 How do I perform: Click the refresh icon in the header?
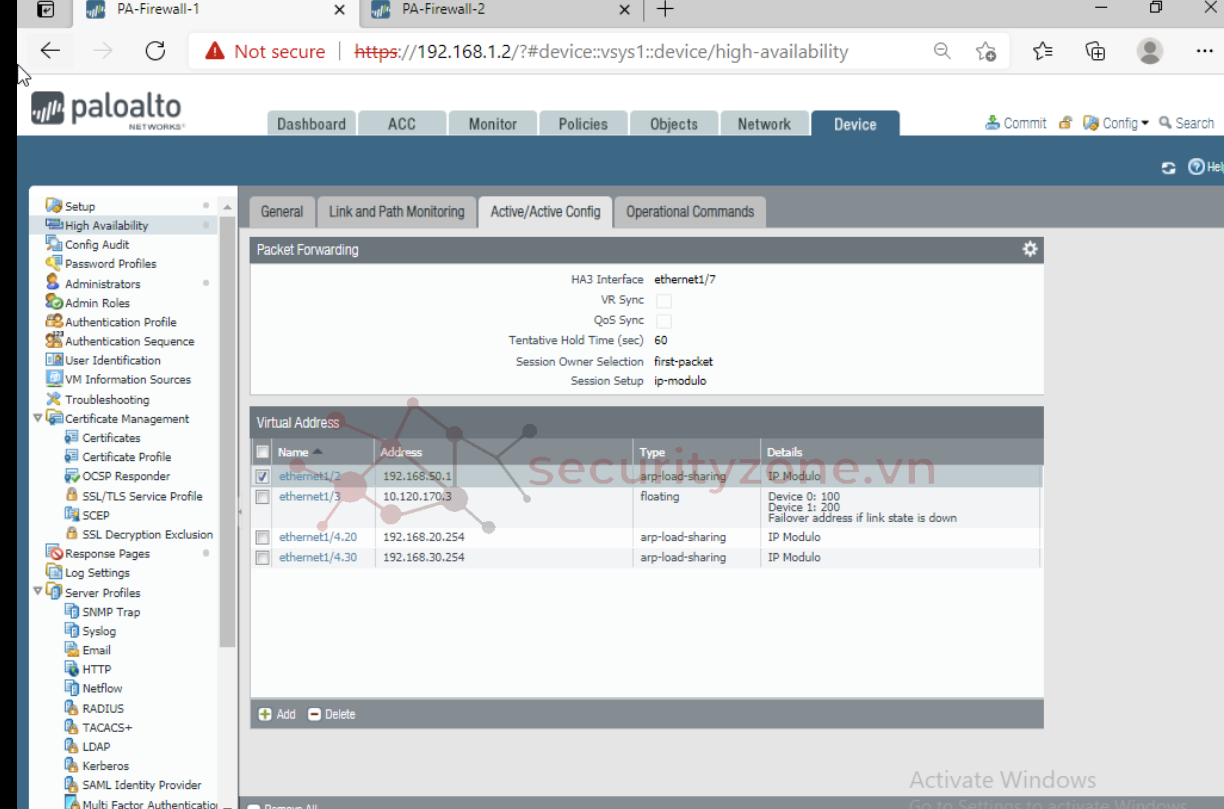1168,168
